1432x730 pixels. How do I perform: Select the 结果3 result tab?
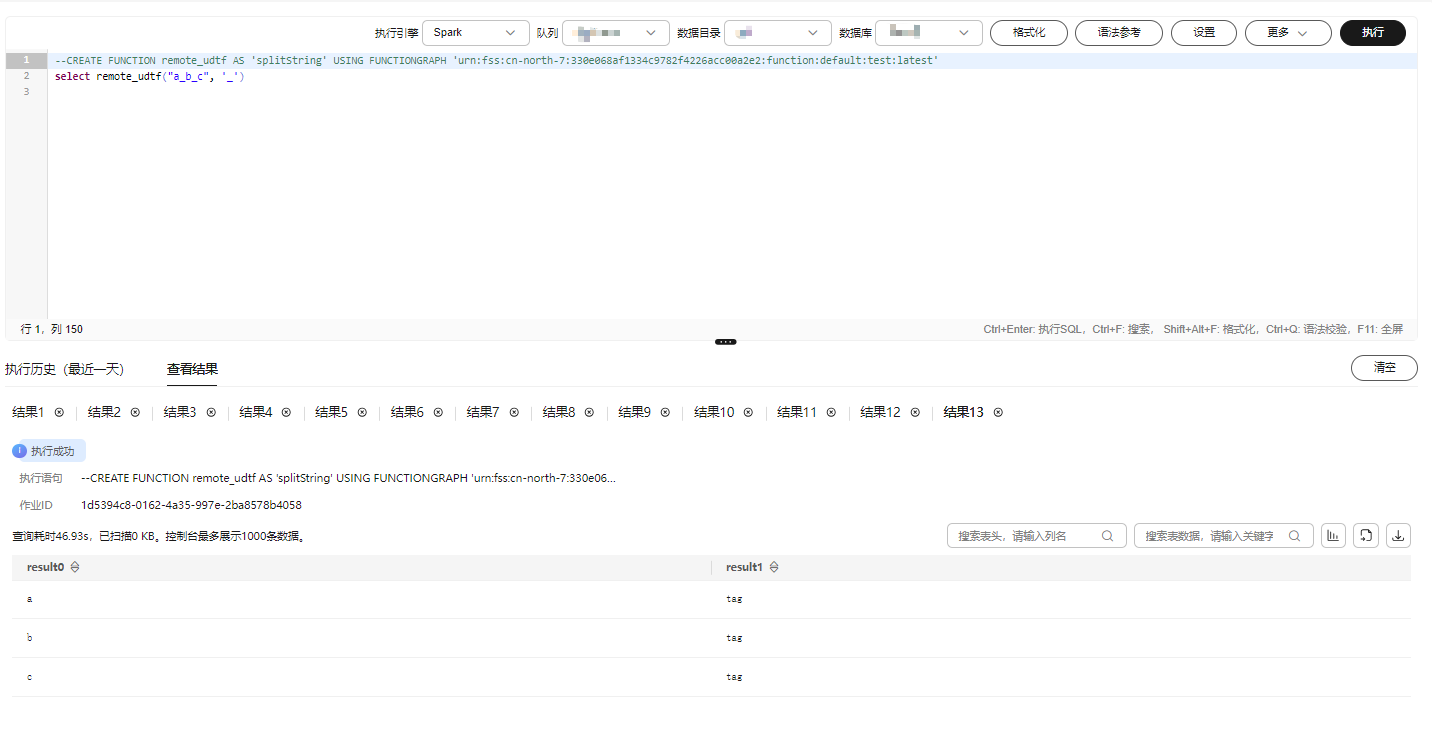click(x=180, y=412)
